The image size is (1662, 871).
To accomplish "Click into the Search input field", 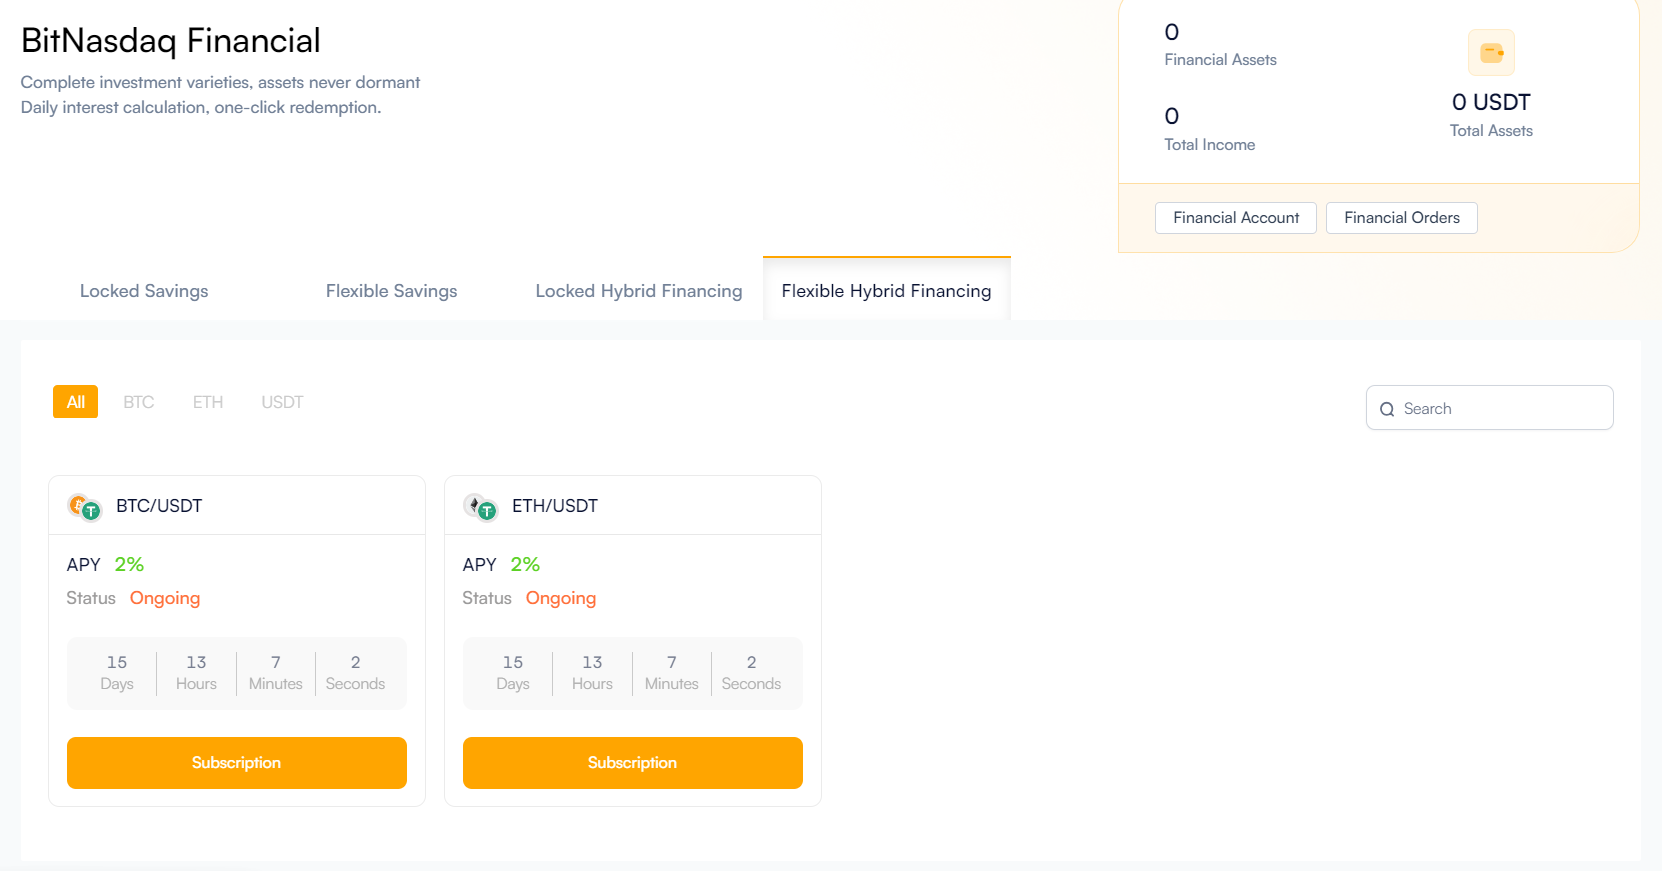I will click(x=1500, y=409).
